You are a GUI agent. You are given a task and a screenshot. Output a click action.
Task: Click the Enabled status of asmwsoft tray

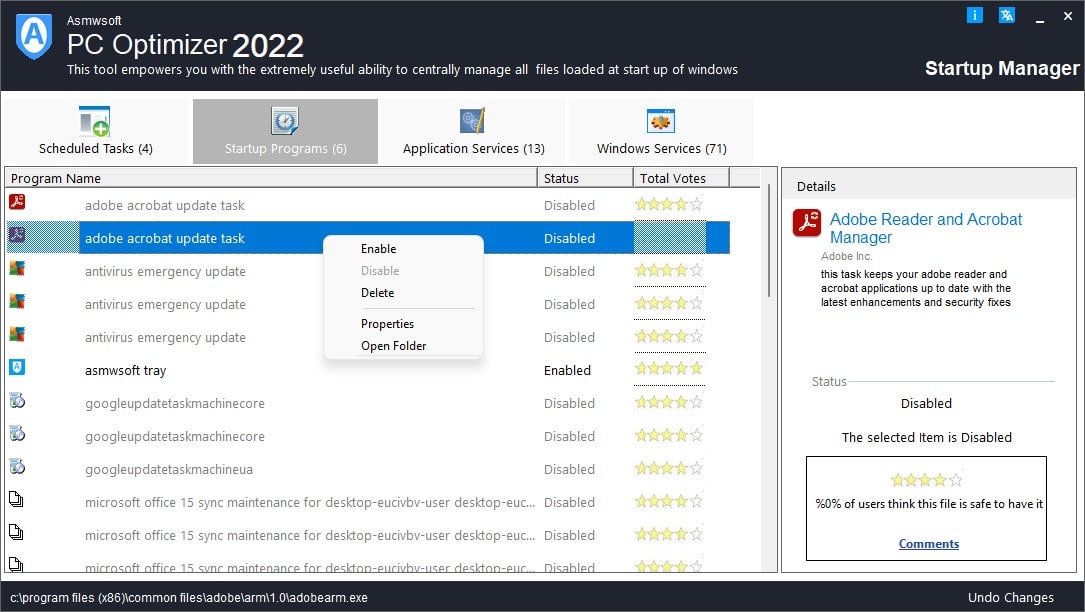[x=567, y=370]
